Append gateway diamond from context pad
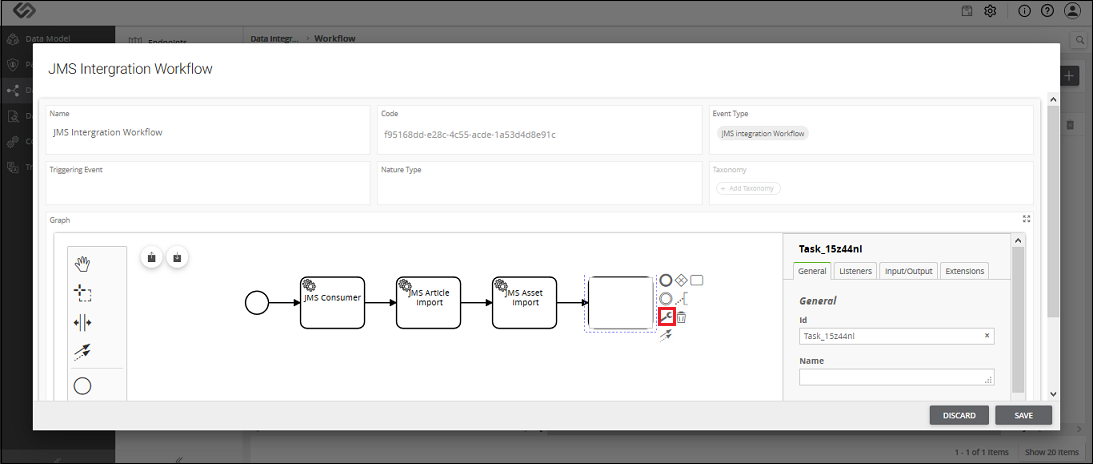The height and width of the screenshot is (464, 1093). pos(681,281)
